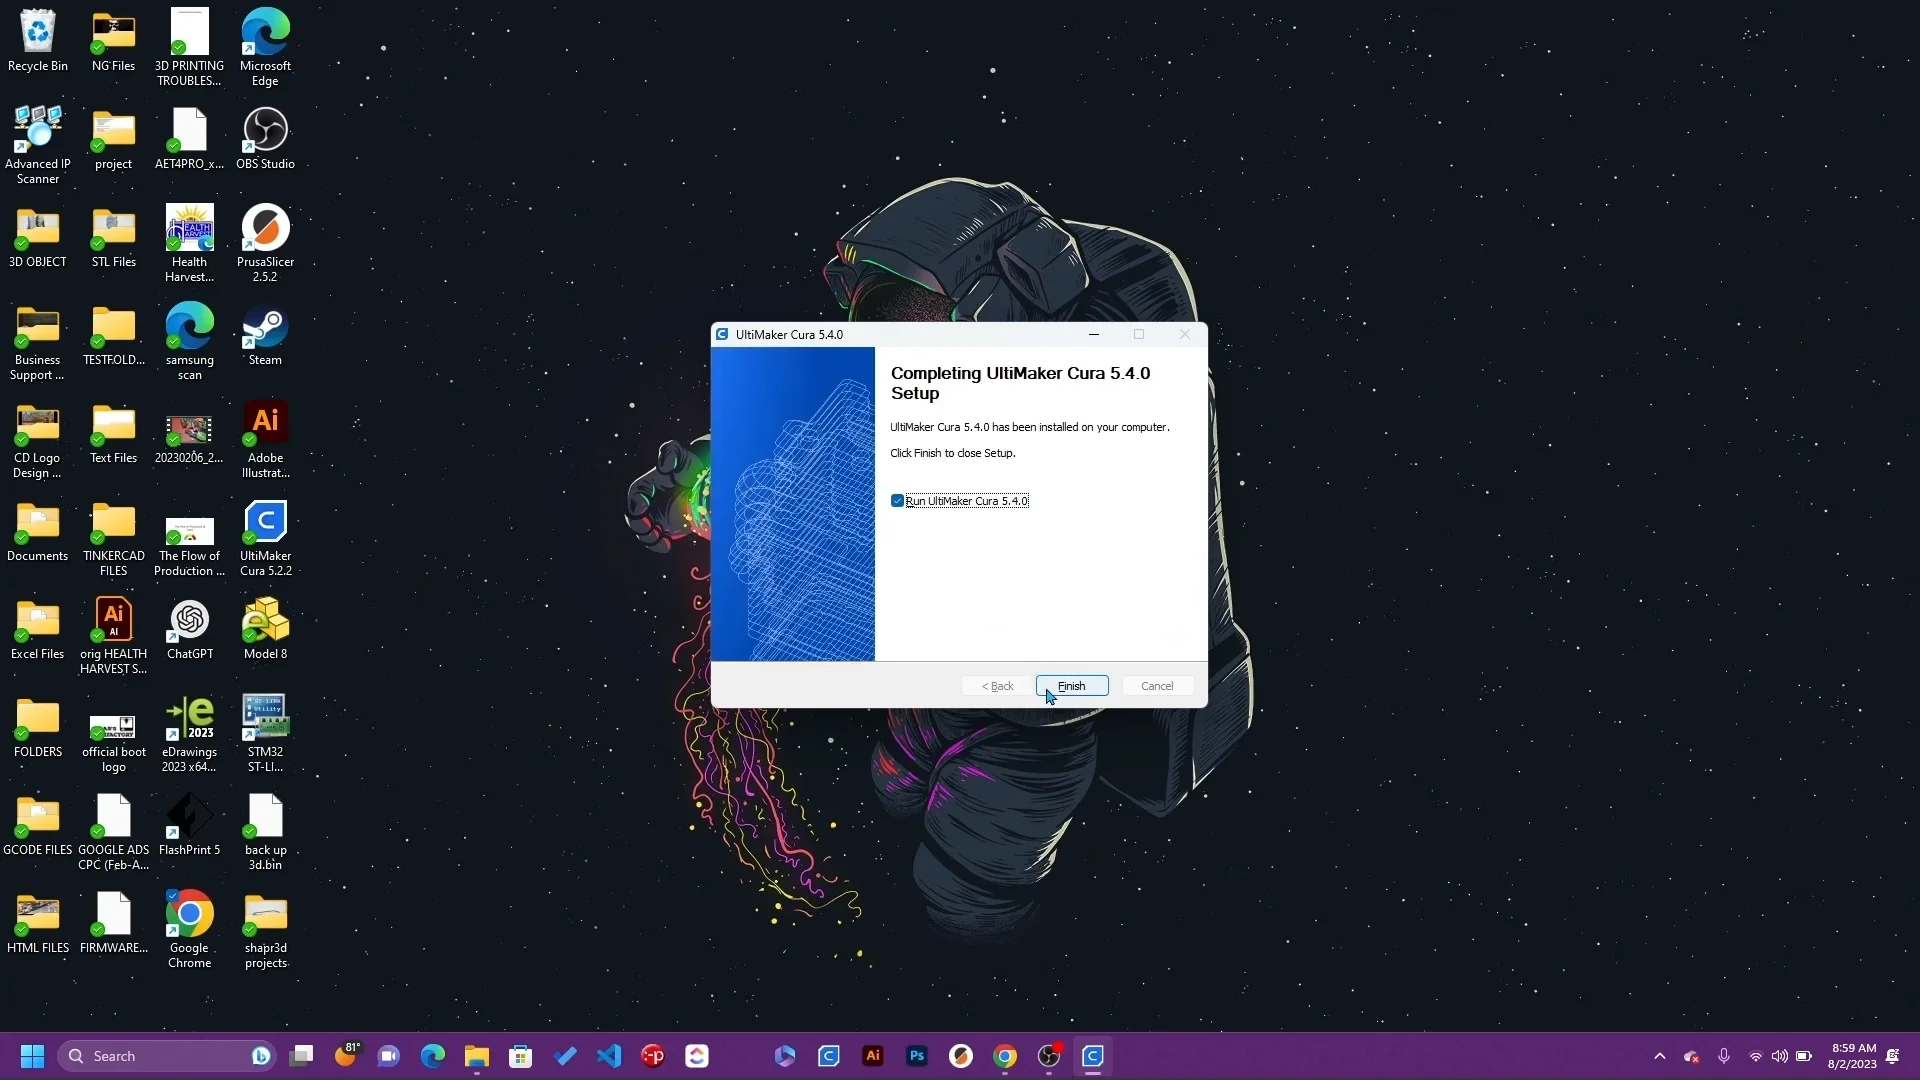Select the UltiMaker Cura 5.2.2 desktop shortcut
The width and height of the screenshot is (1920, 1080).
pos(265,537)
